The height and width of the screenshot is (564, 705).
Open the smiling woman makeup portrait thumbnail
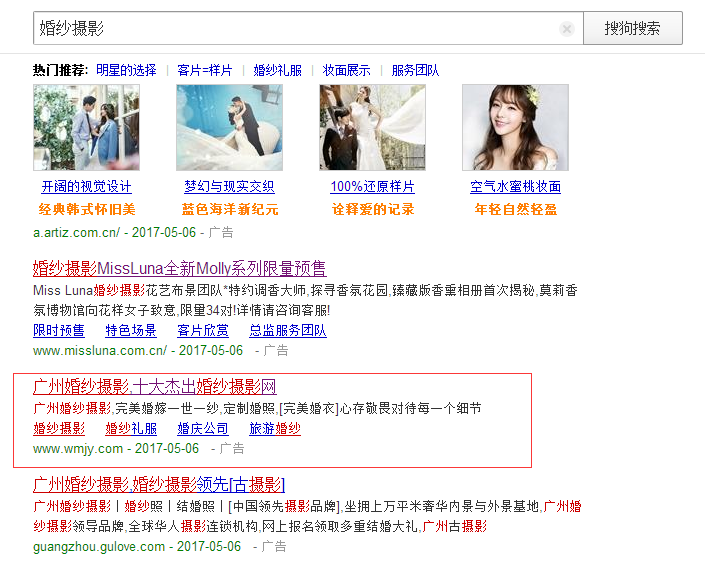(x=515, y=127)
